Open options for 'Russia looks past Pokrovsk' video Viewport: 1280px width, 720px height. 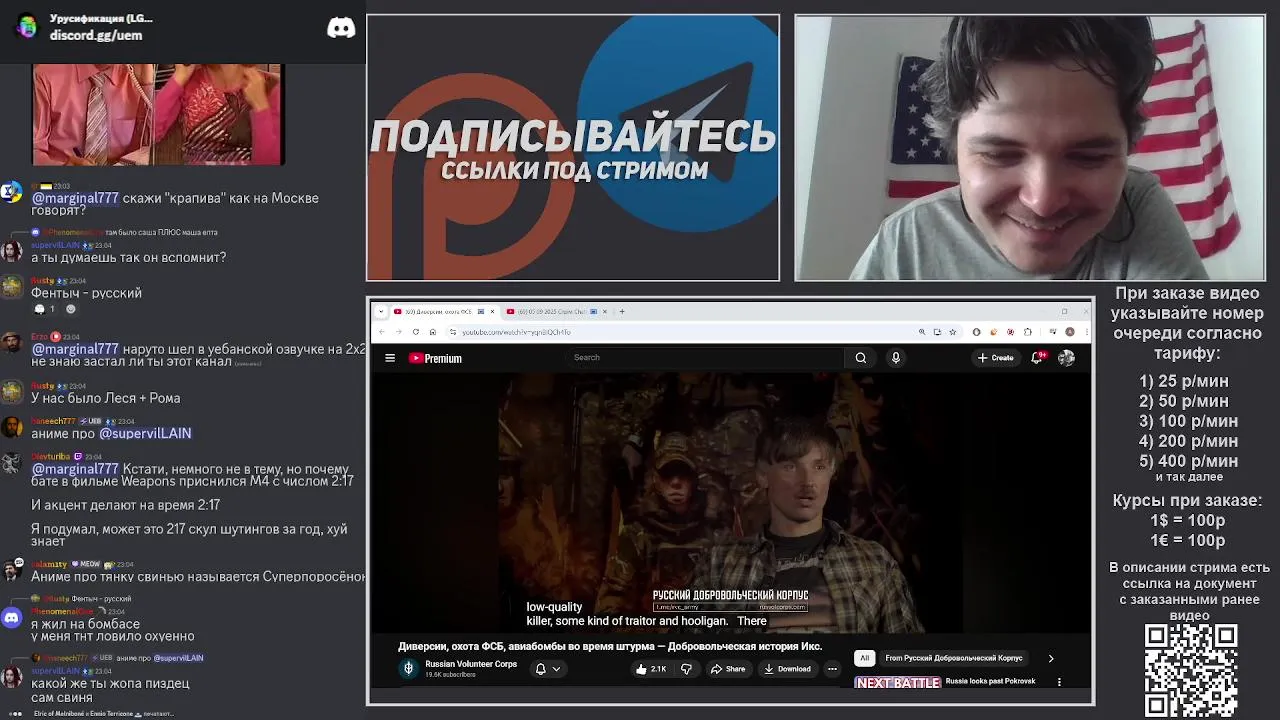1059,682
